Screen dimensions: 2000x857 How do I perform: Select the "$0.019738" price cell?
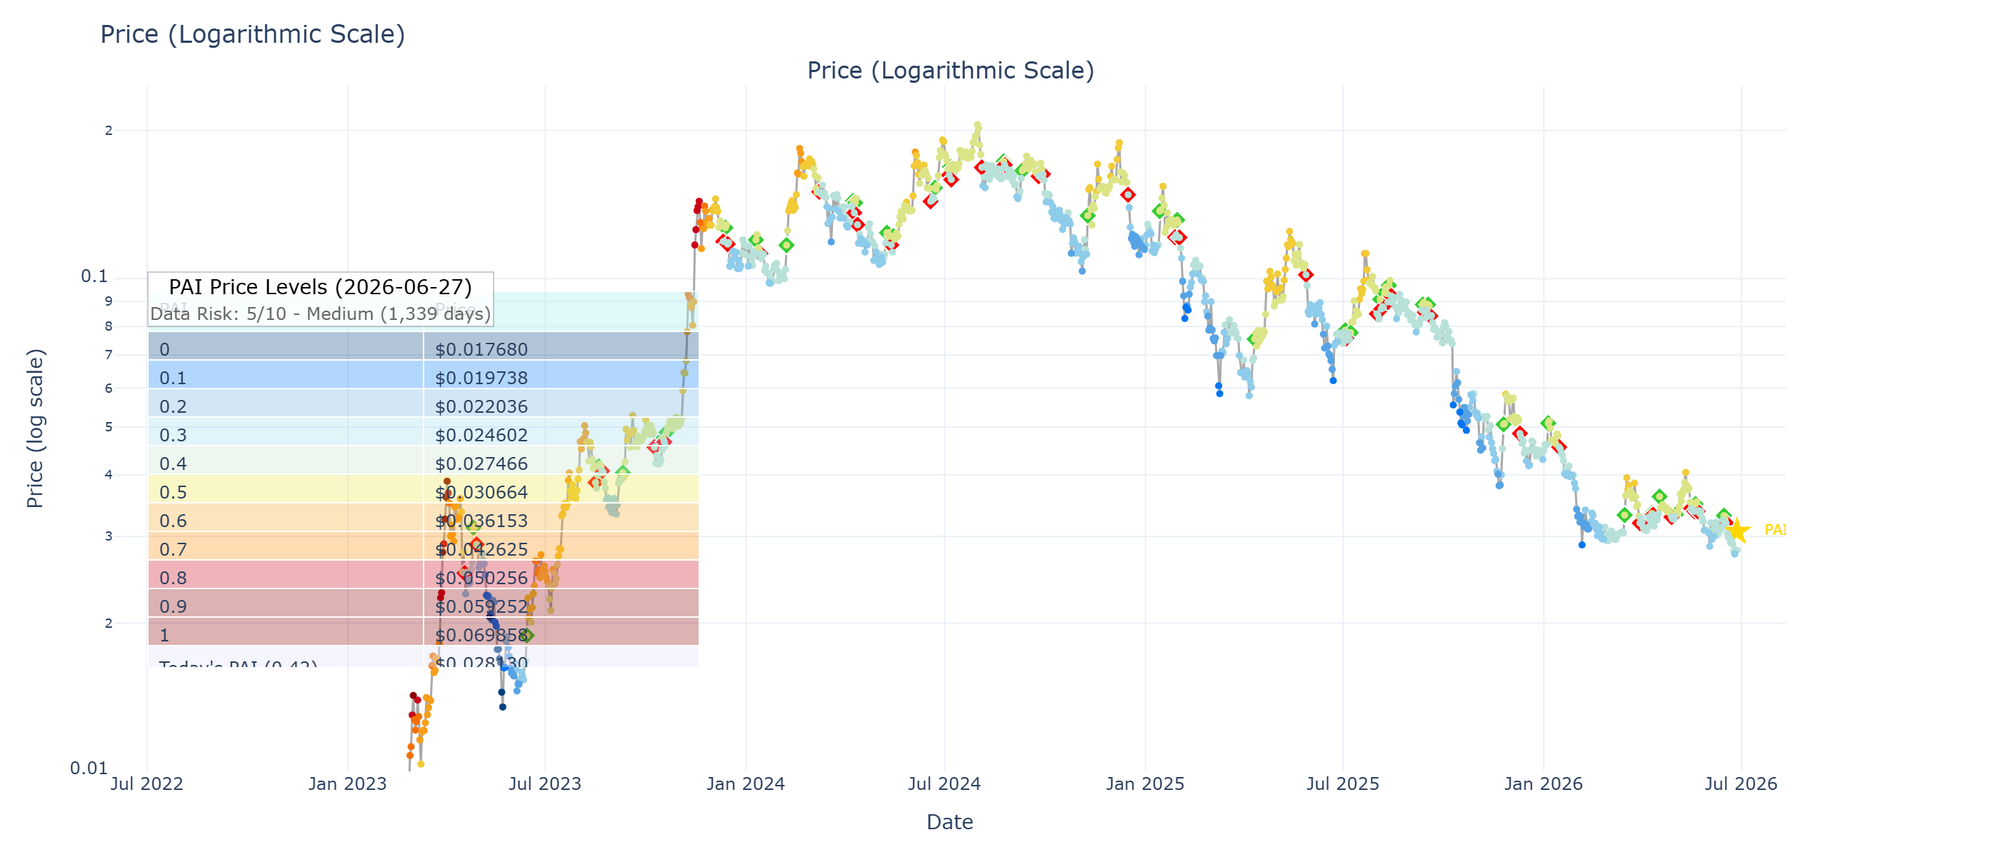point(561,375)
